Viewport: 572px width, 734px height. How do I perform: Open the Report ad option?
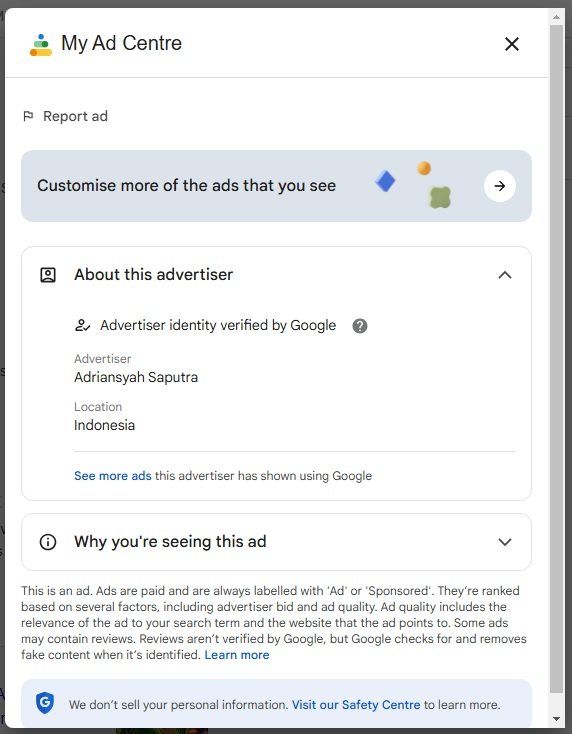pyautogui.click(x=66, y=116)
